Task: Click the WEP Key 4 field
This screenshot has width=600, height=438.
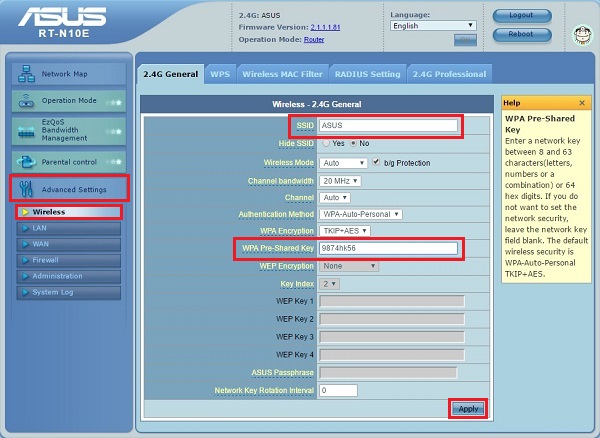Action: coord(392,355)
